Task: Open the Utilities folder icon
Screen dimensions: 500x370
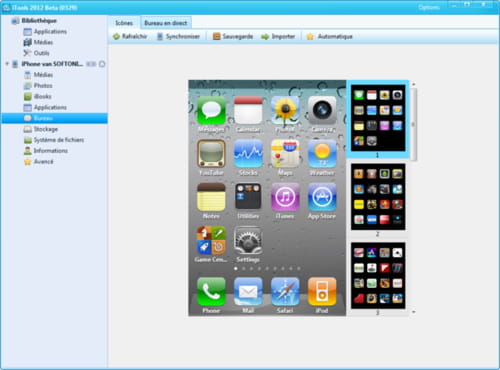Action: (248, 197)
